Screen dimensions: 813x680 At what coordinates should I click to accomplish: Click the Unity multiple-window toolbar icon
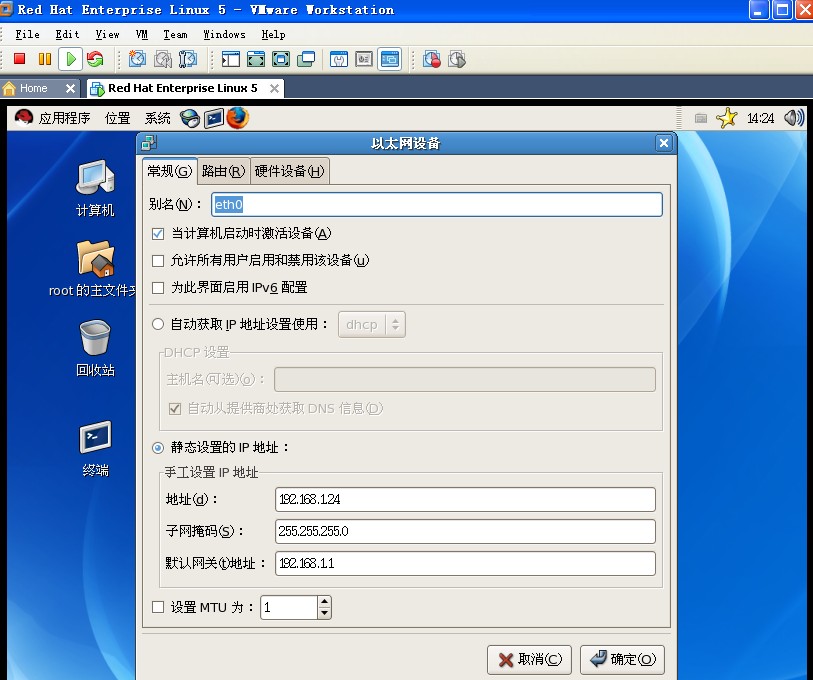click(306, 59)
